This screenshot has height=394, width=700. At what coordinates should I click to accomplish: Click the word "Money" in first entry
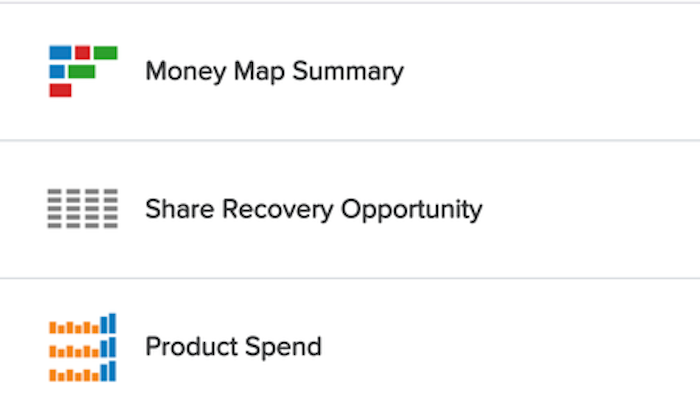tap(186, 72)
